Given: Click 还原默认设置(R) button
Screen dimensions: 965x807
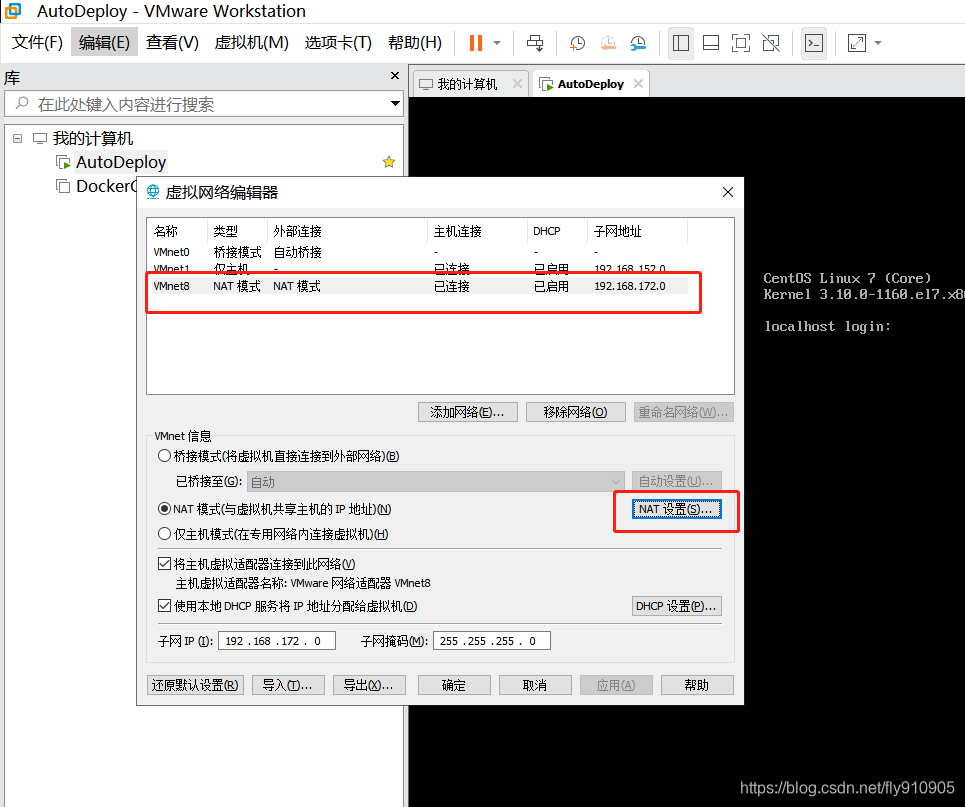Looking at the screenshot, I should point(195,685).
